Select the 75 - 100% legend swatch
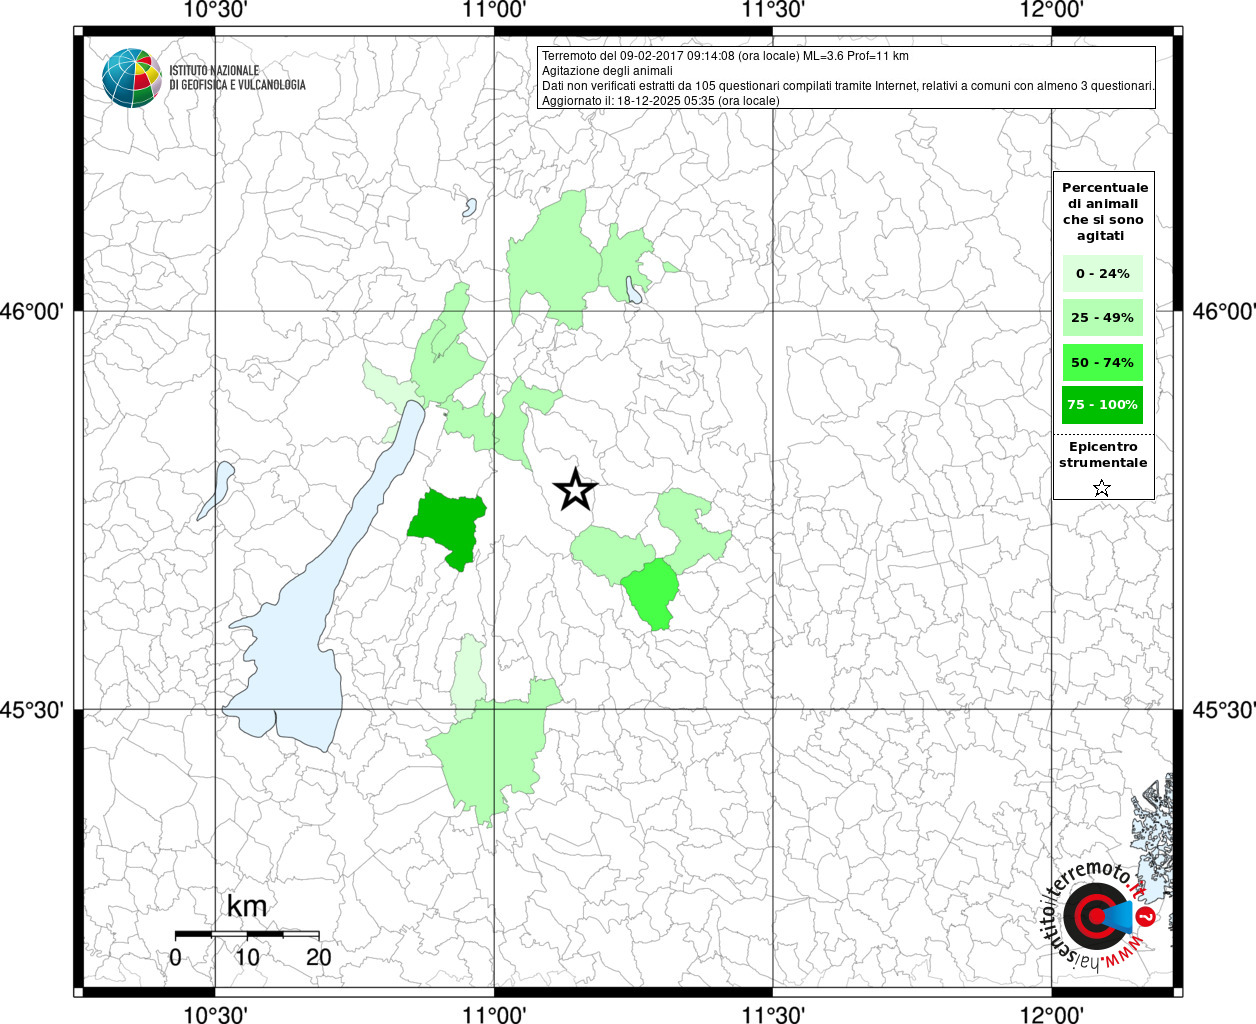This screenshot has height=1024, width=1256. click(1102, 405)
